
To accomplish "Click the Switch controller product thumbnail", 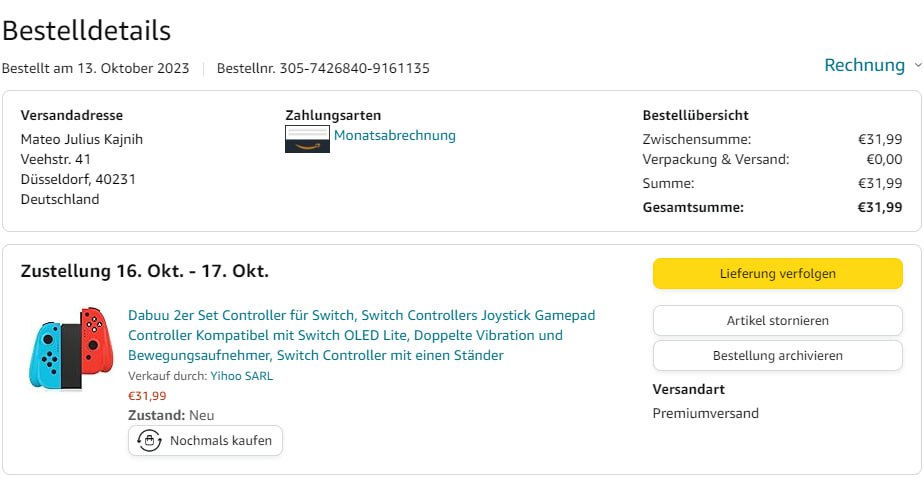I will pos(71,347).
